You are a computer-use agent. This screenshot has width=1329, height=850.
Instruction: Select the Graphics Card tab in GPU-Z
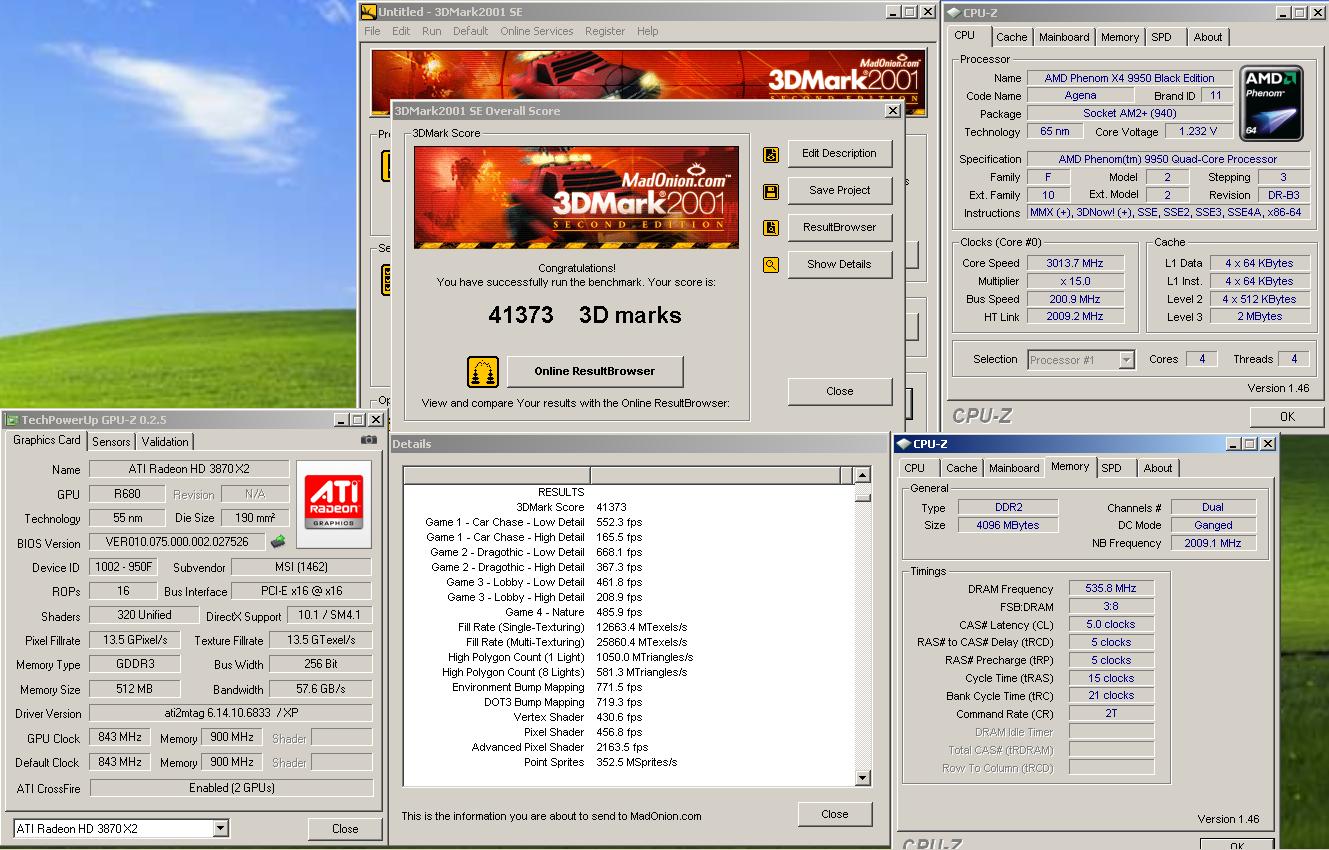[46, 440]
